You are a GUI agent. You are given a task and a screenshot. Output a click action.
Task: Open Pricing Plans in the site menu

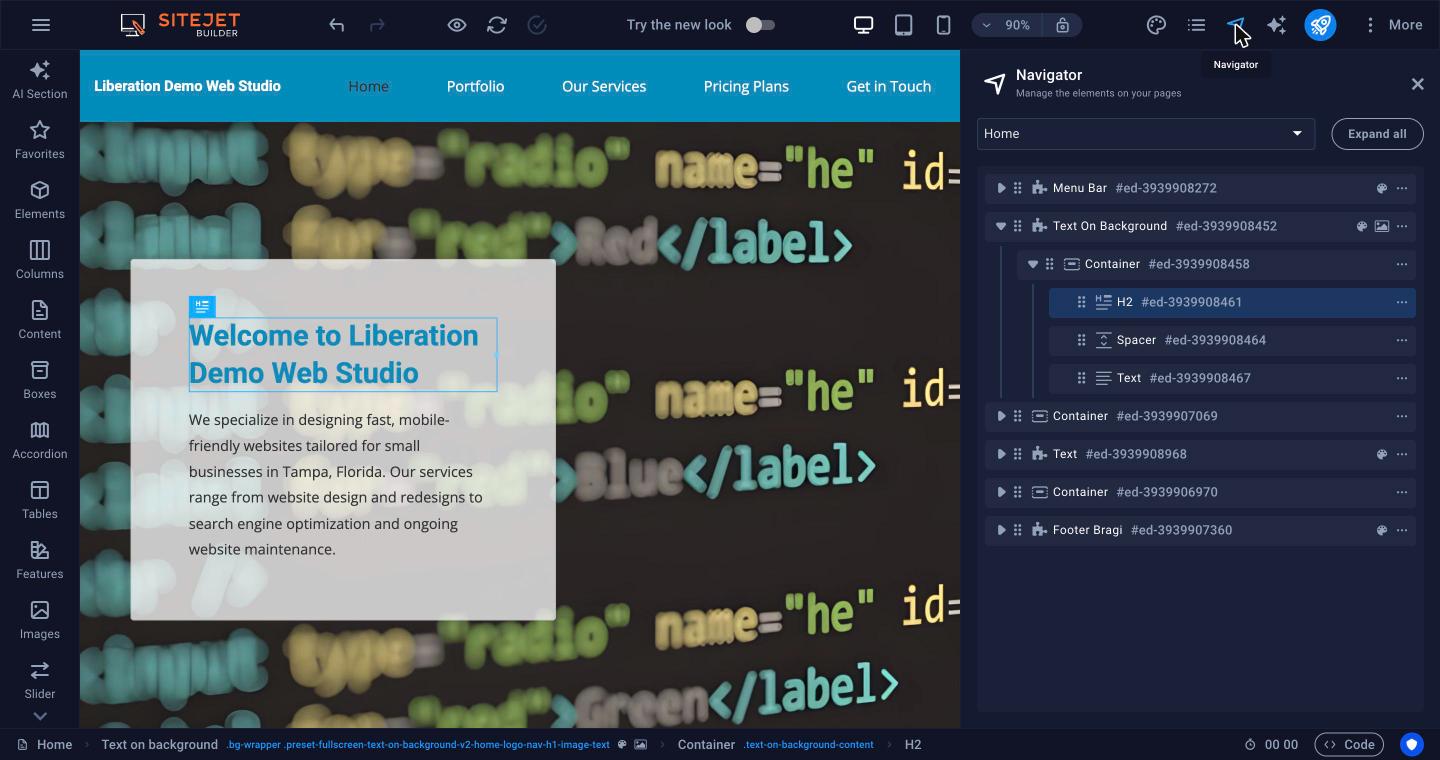point(746,86)
